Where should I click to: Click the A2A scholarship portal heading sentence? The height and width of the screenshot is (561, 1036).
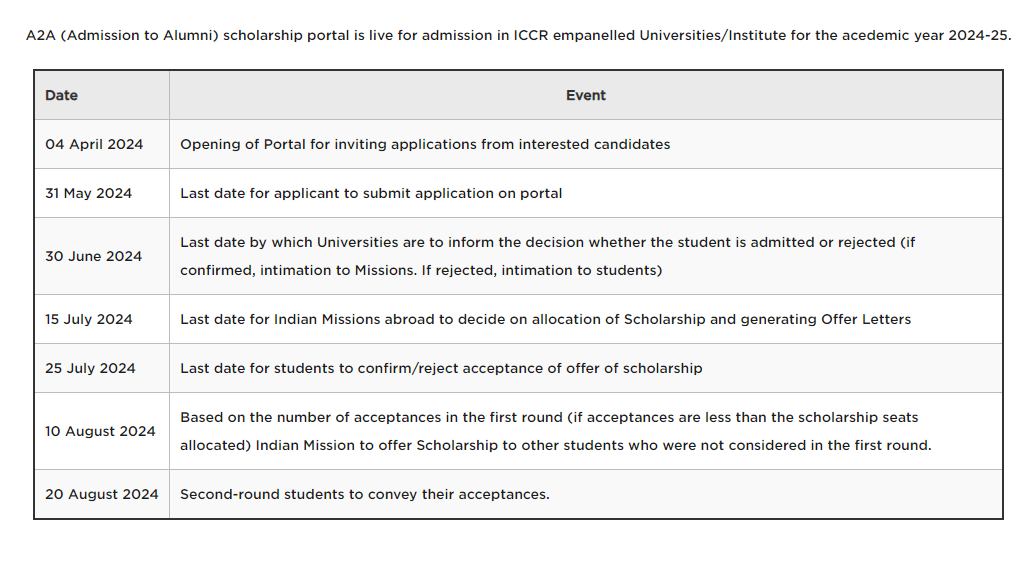pyautogui.click(x=518, y=35)
